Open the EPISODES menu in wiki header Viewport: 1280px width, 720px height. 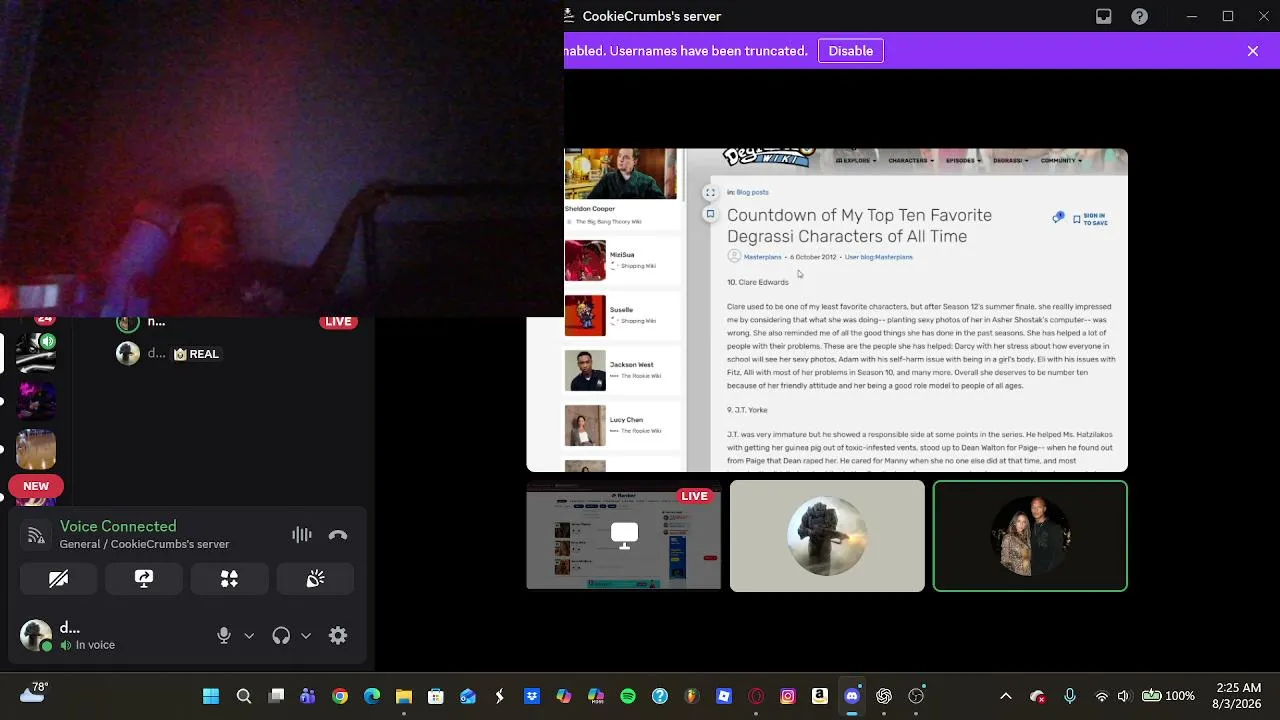point(963,160)
